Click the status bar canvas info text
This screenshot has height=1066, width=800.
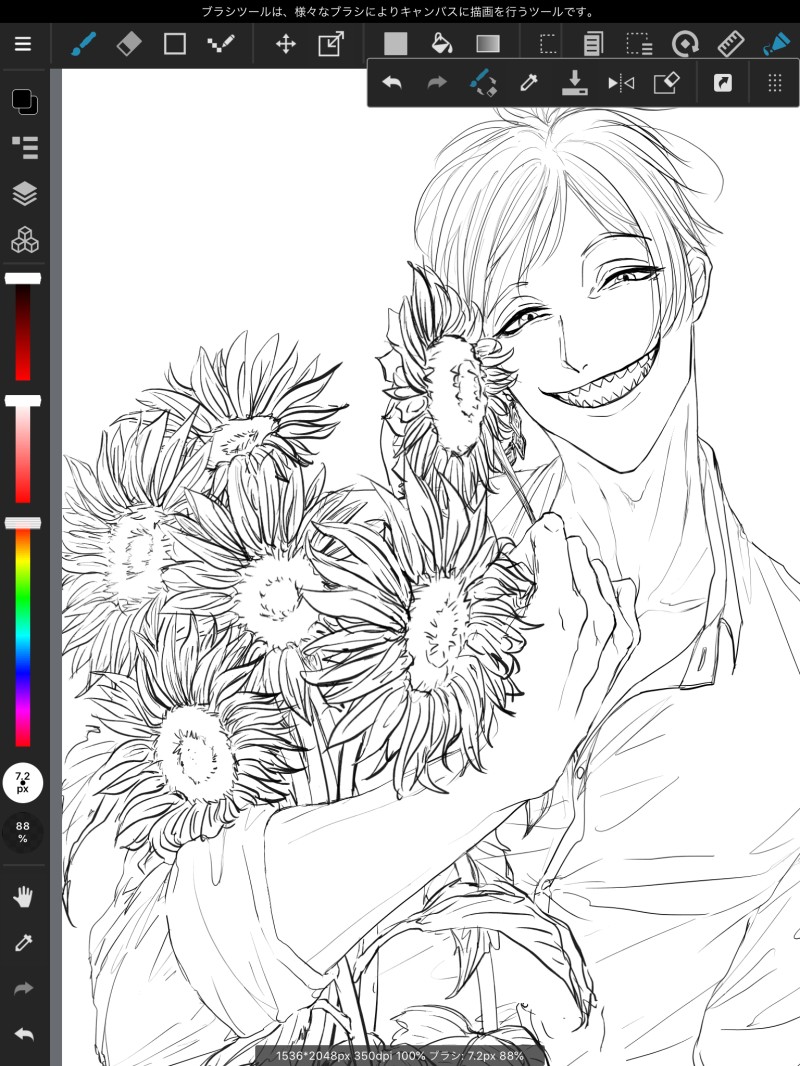click(x=400, y=1056)
